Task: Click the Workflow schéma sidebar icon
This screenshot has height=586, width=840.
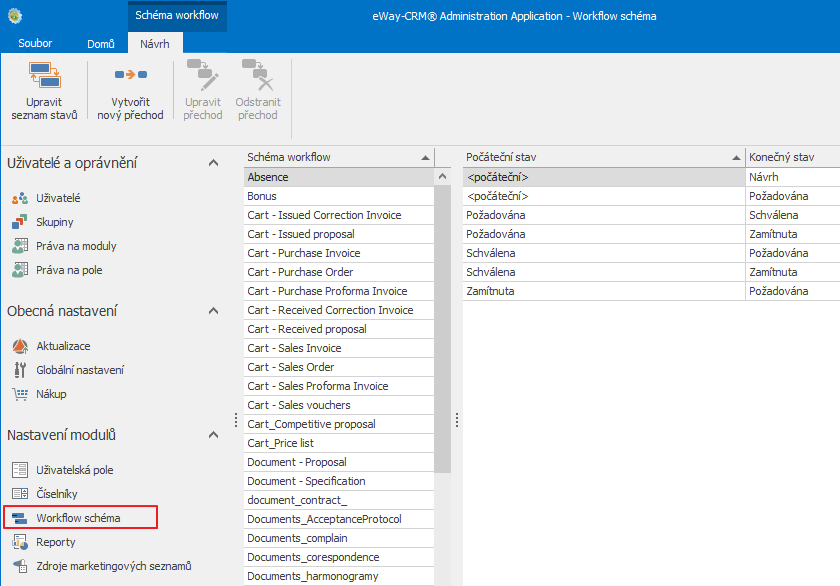Action: 20,518
